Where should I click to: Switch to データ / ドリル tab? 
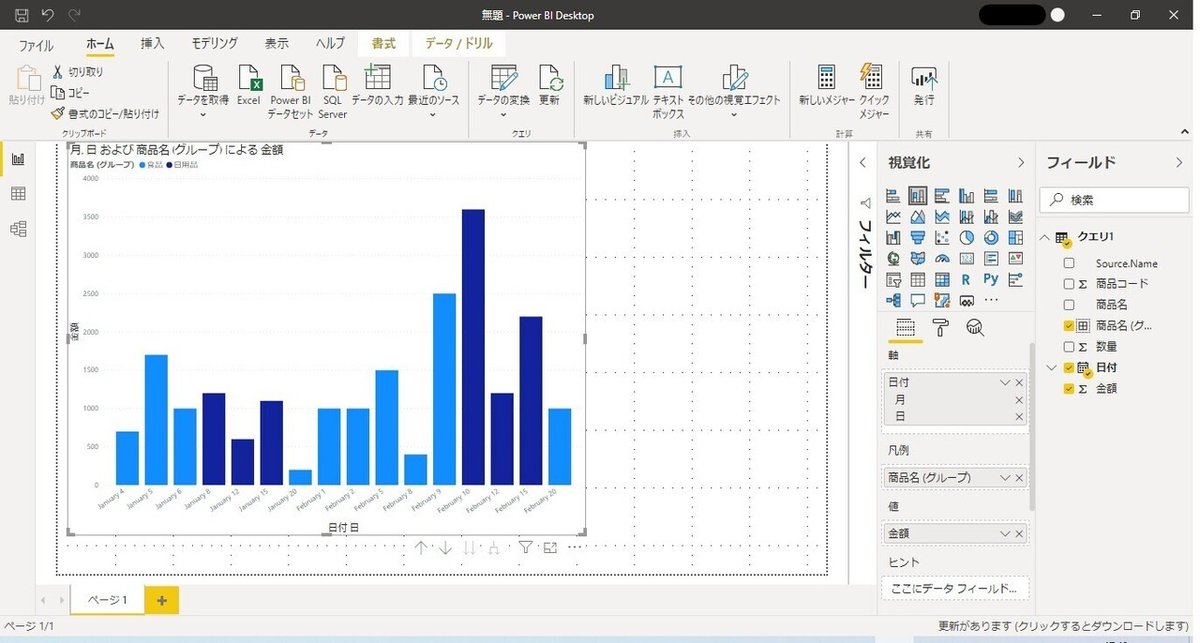[x=459, y=44]
